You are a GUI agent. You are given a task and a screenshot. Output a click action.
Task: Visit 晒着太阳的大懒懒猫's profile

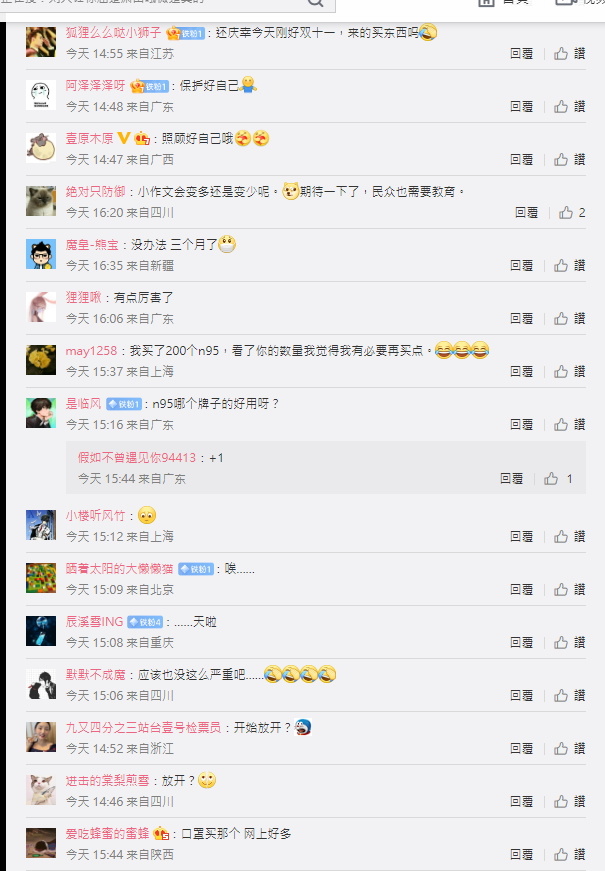point(119,568)
